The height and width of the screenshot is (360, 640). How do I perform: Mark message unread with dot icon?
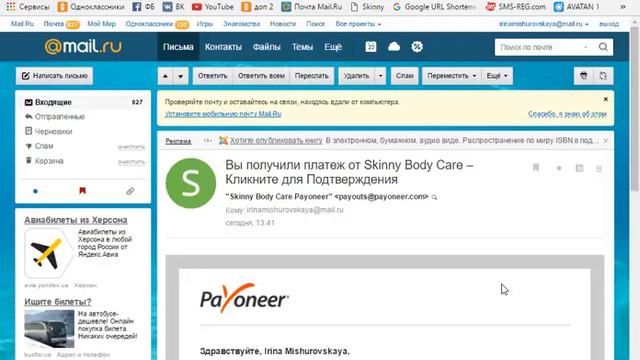tap(559, 168)
